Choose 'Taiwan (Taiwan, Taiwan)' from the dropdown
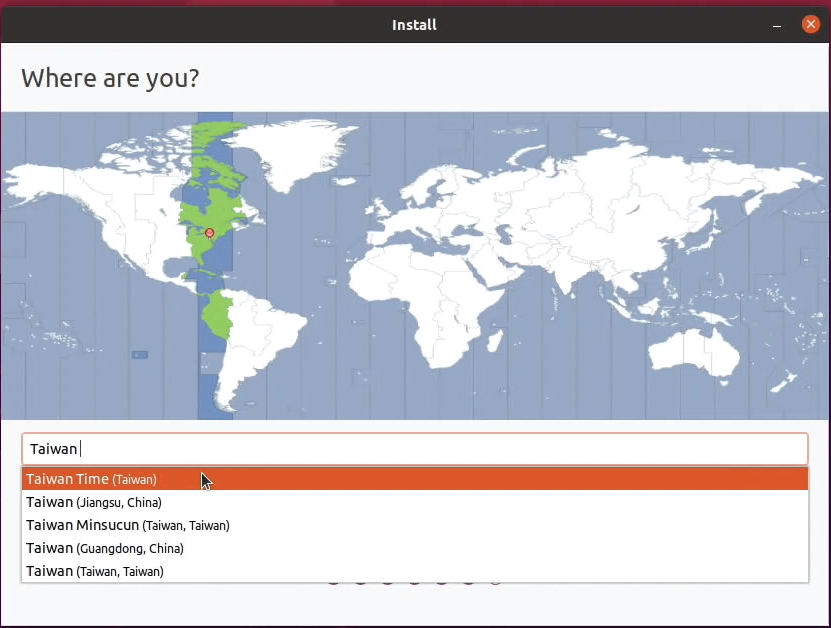 (415, 571)
